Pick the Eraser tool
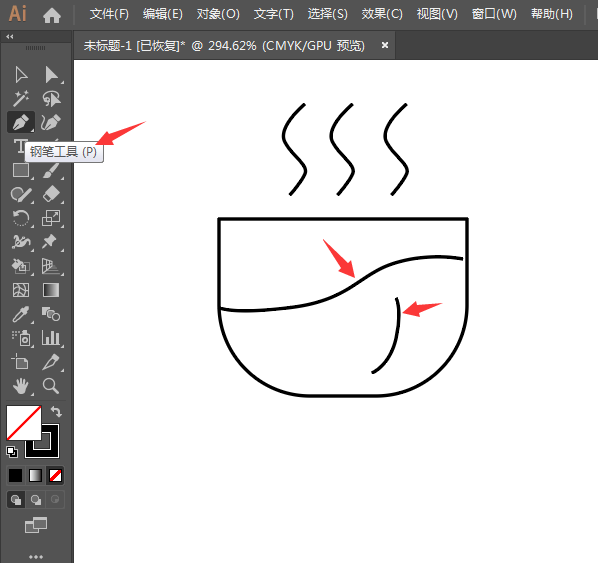 (51, 194)
